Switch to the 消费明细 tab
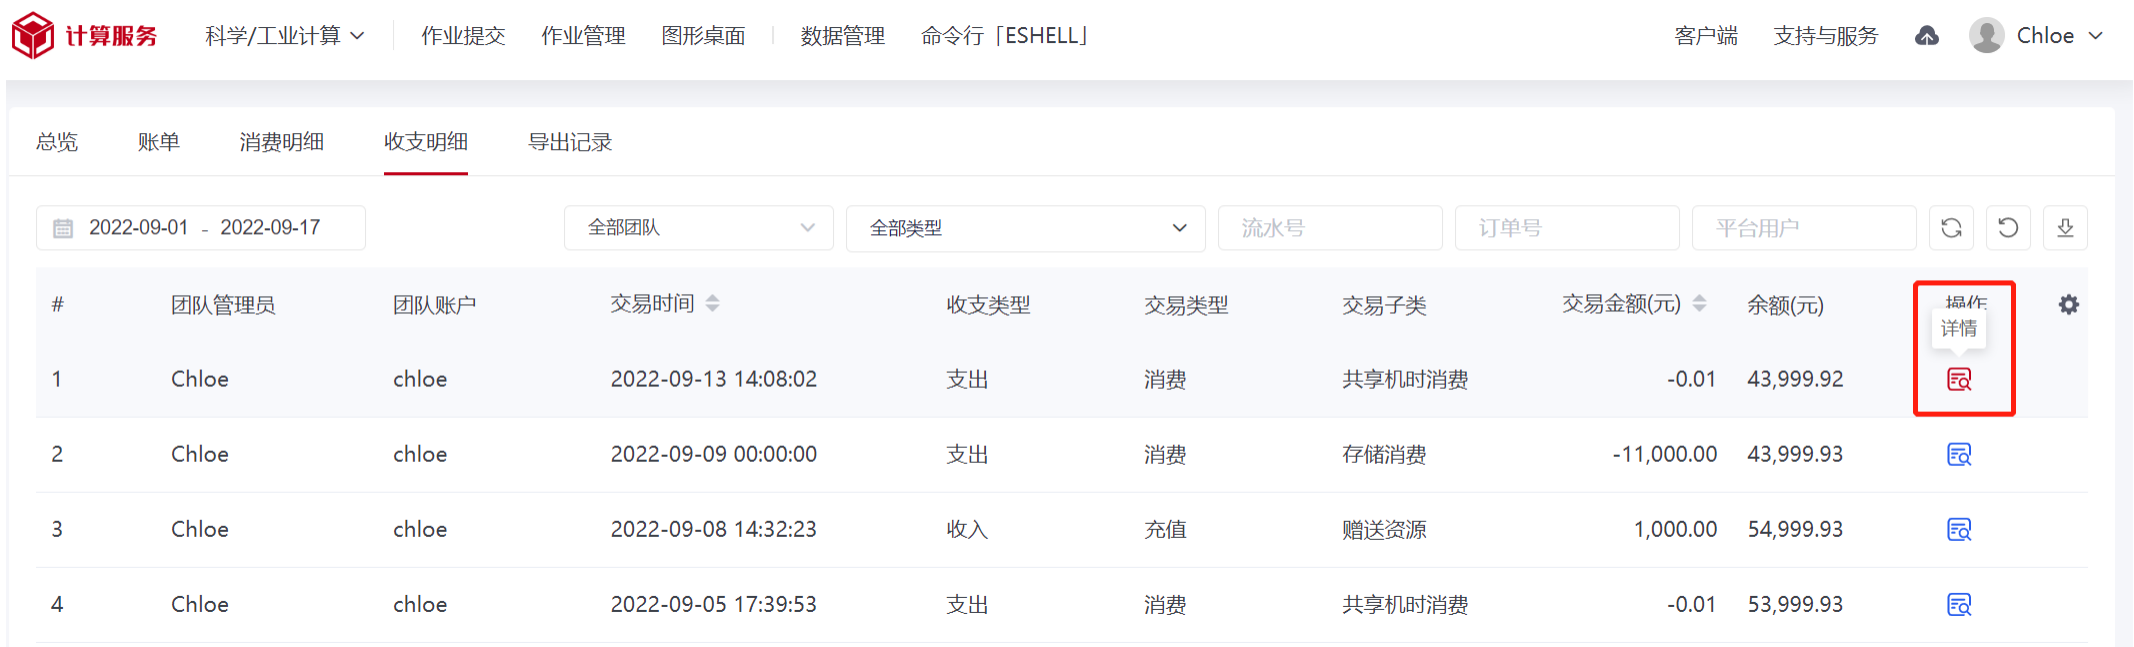The width and height of the screenshot is (2134, 647). point(282,142)
